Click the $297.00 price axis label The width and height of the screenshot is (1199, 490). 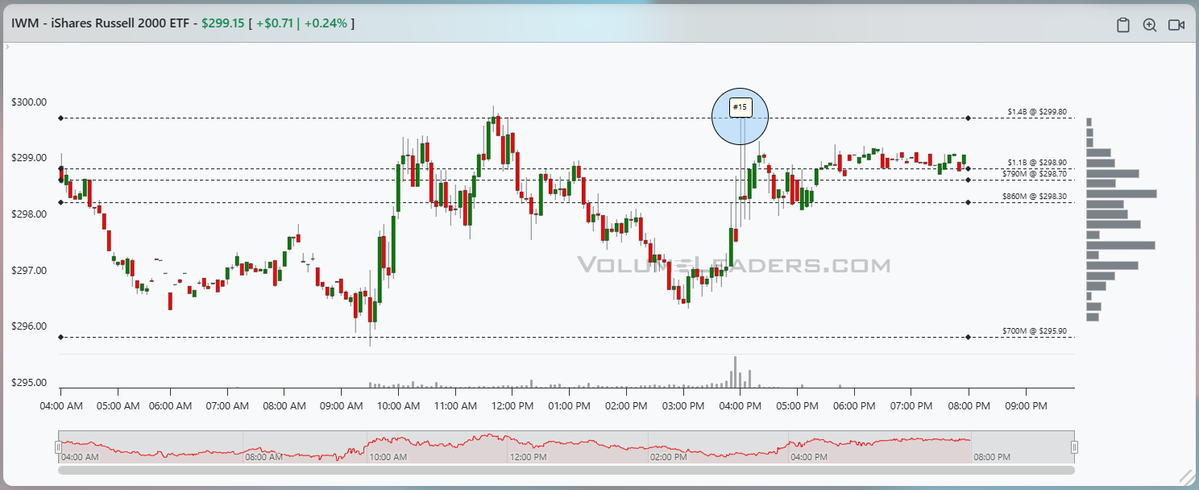click(29, 271)
